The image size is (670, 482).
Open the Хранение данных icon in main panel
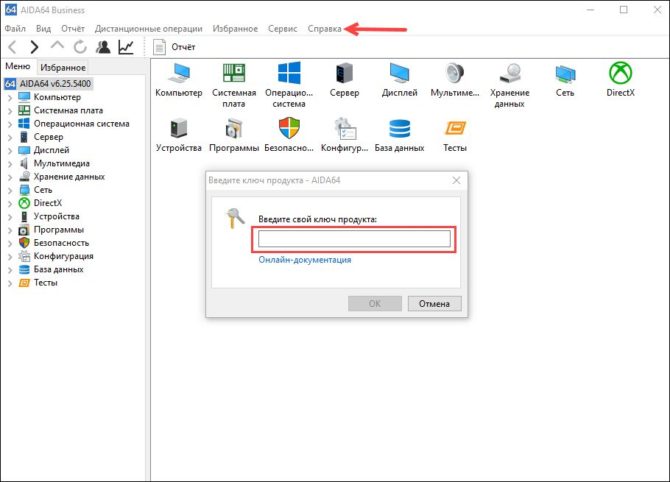(510, 73)
